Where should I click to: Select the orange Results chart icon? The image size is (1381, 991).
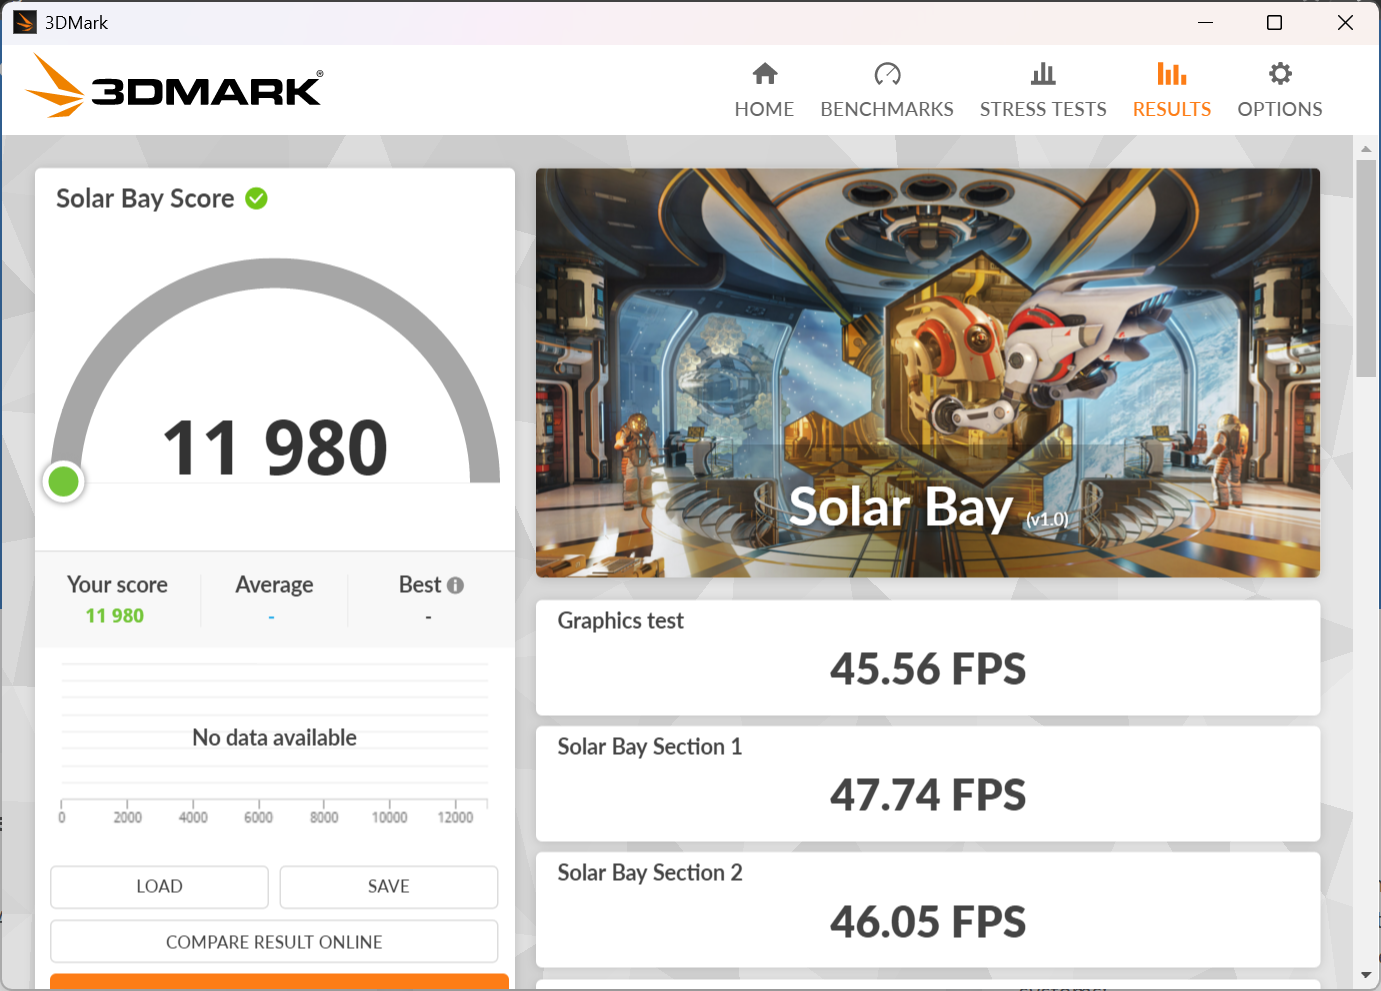click(1172, 74)
